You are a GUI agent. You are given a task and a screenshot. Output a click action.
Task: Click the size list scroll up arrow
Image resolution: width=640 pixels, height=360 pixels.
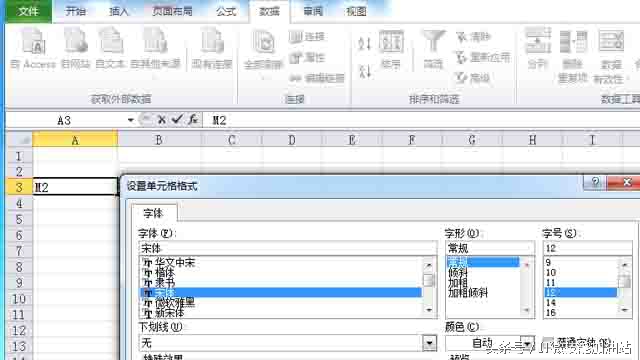624,264
